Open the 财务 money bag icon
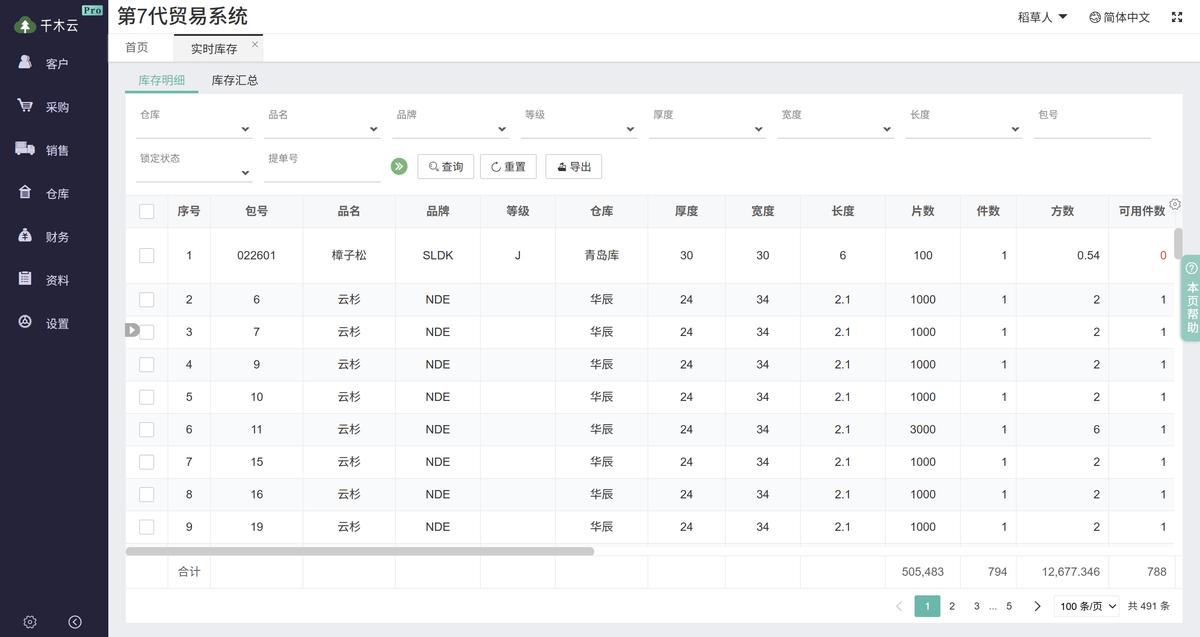 pos(26,236)
